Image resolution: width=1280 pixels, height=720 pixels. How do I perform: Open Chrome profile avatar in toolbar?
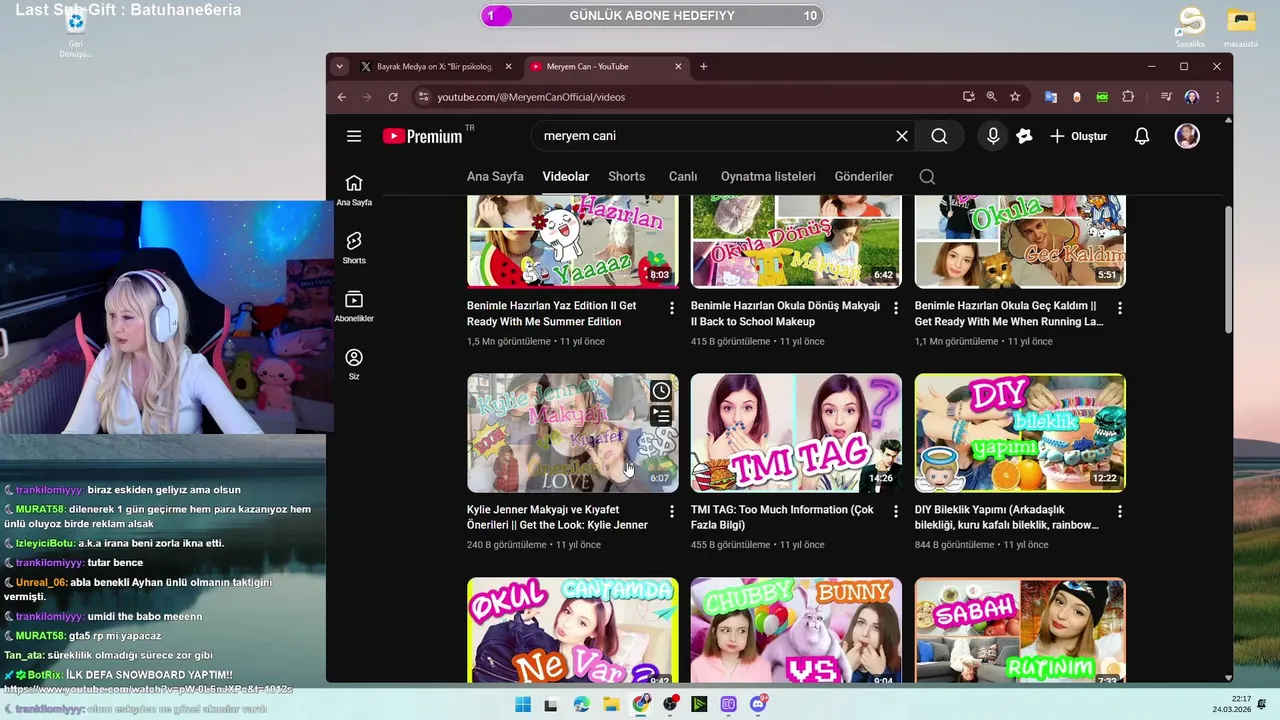(x=1191, y=97)
